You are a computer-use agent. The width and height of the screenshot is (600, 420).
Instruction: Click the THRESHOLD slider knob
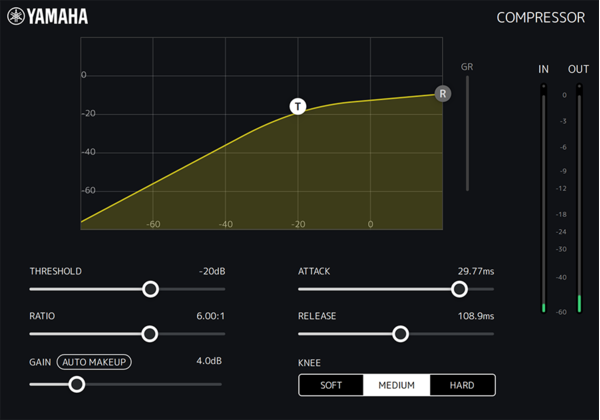(x=150, y=289)
